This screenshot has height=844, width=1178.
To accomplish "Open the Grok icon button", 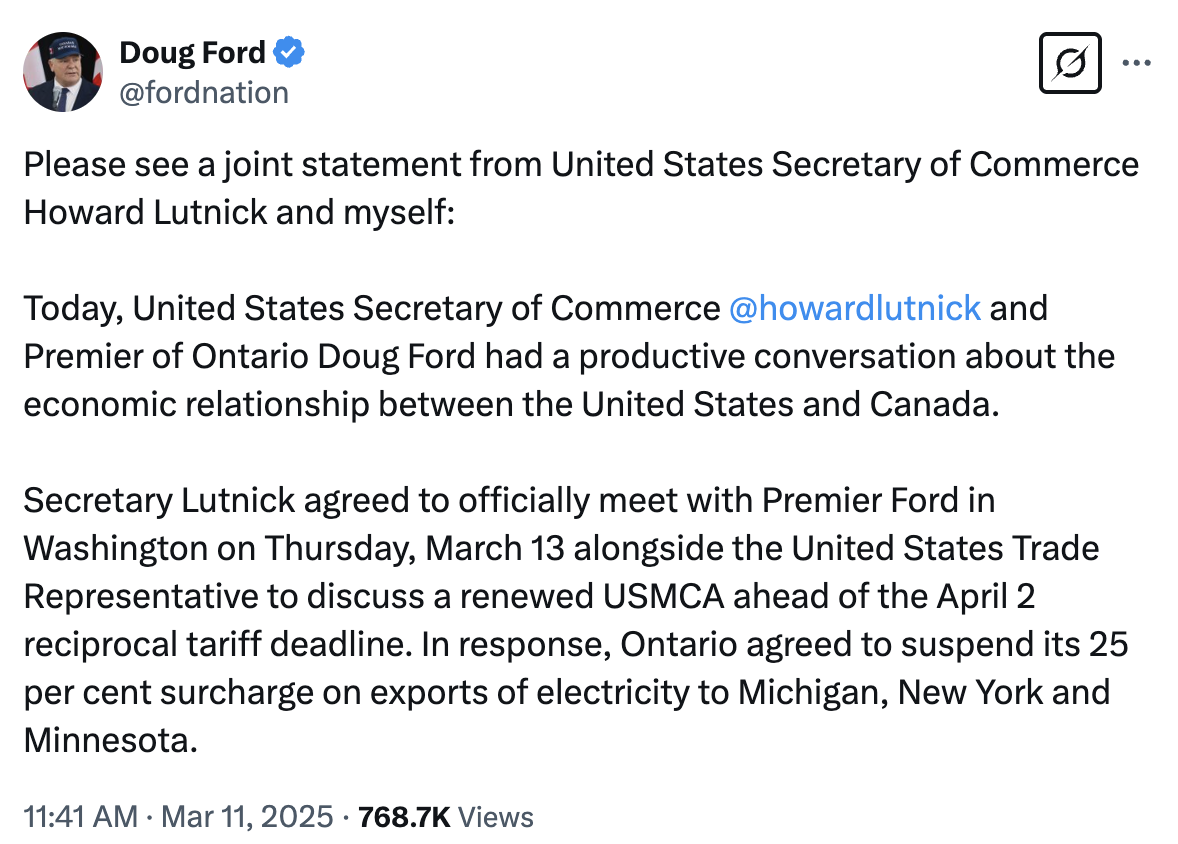I will 1070,63.
